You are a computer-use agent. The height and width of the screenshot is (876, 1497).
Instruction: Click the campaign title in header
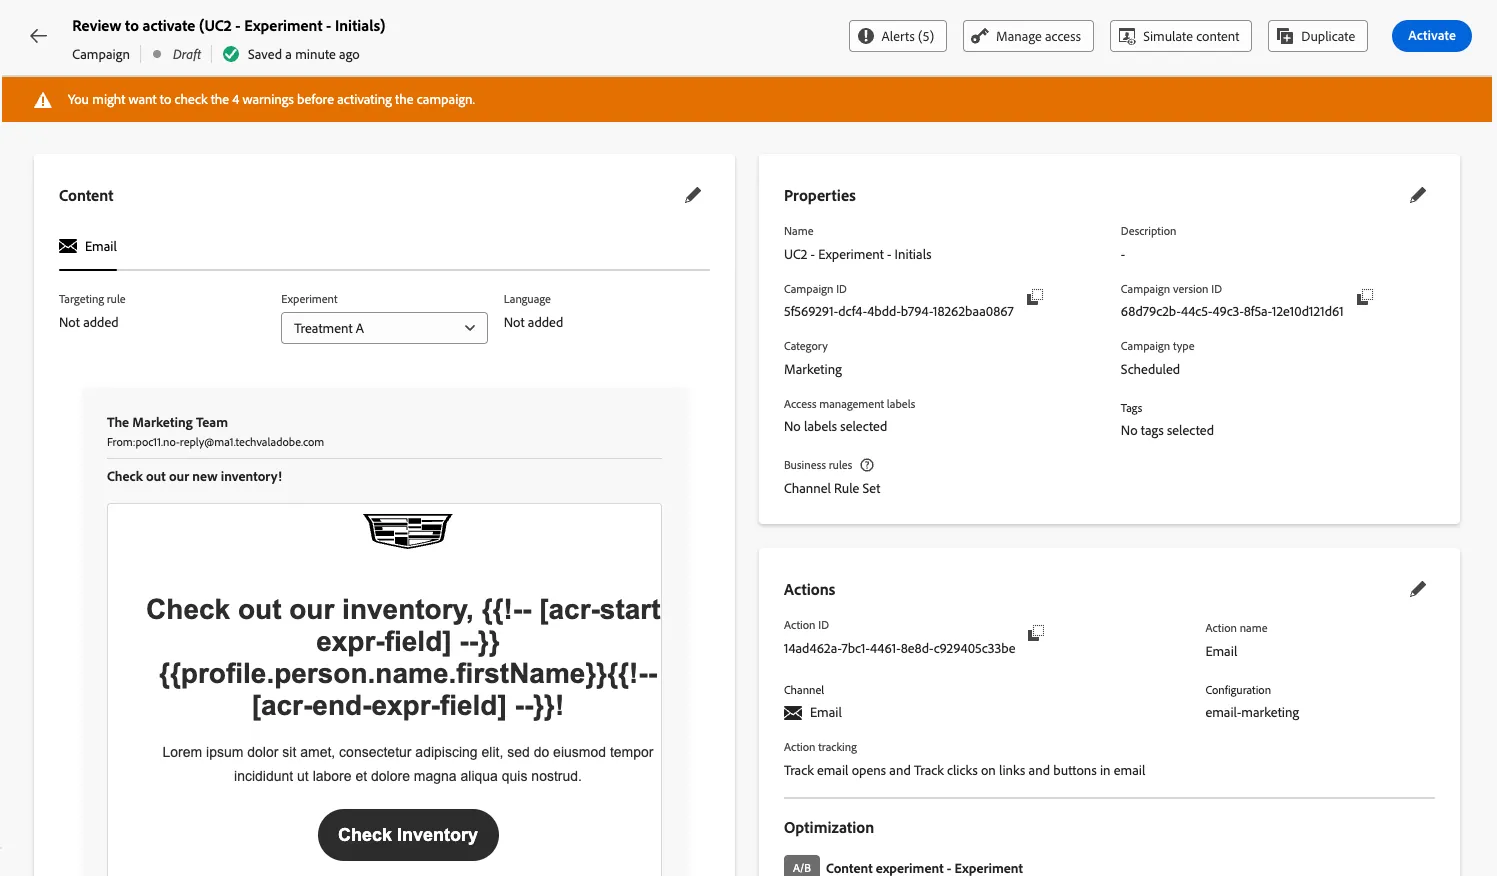pyautogui.click(x=229, y=26)
